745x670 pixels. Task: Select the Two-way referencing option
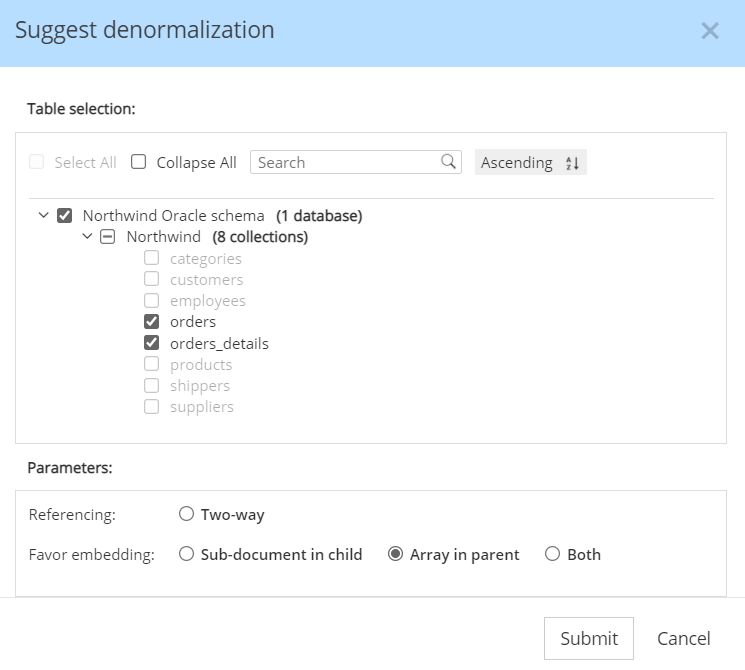pos(186,515)
